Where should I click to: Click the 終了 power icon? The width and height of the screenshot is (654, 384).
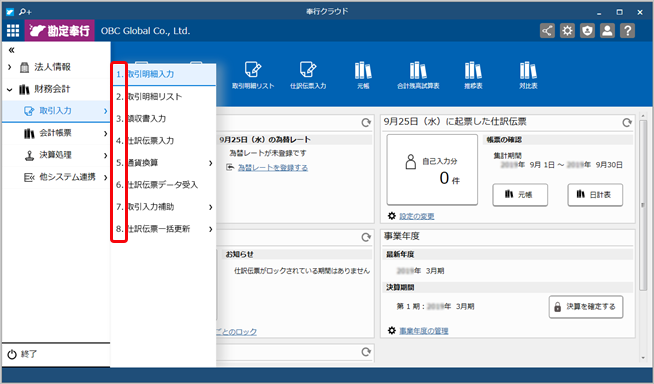[x=12, y=354]
